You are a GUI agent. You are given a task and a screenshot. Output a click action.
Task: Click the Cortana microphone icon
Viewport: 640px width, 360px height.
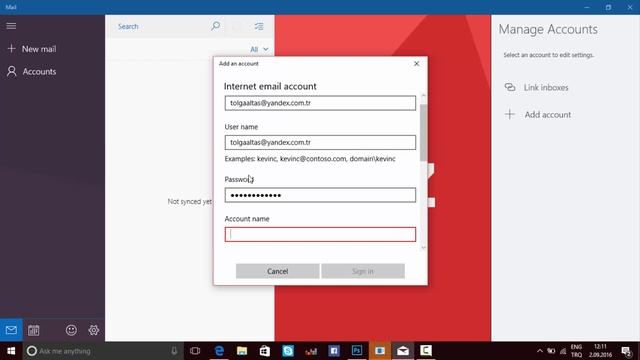[x=174, y=351]
